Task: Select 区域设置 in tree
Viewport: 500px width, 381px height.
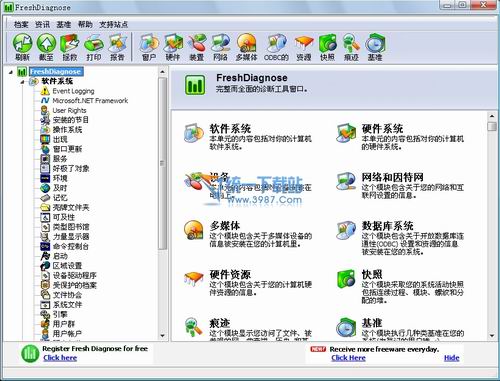Action: tap(67, 266)
